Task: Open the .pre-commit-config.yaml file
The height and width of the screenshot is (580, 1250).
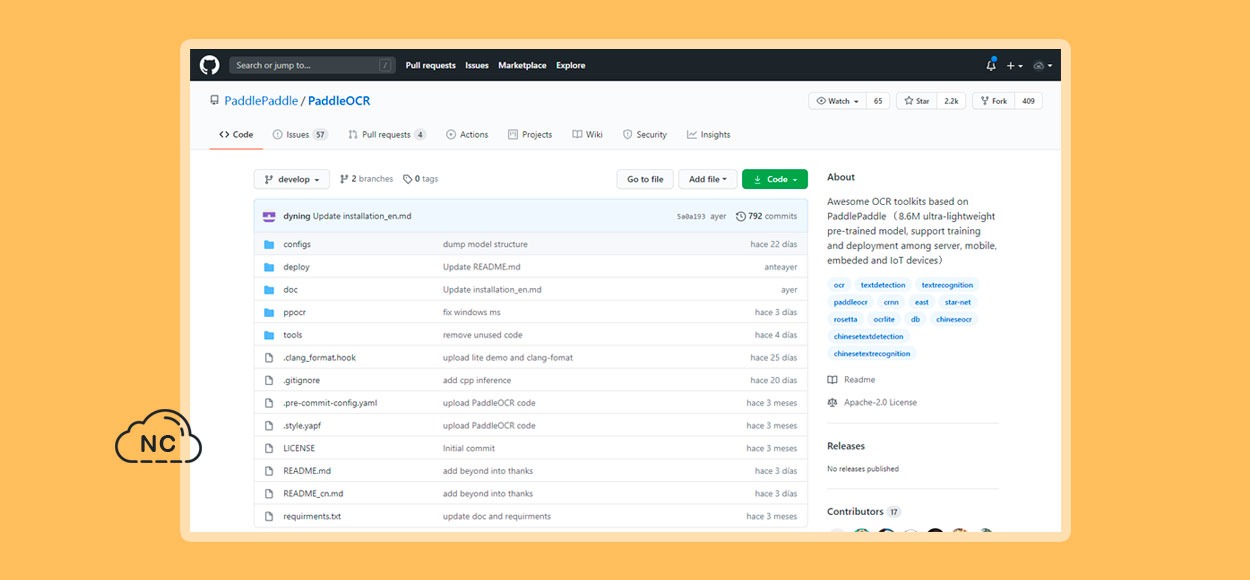Action: 330,403
